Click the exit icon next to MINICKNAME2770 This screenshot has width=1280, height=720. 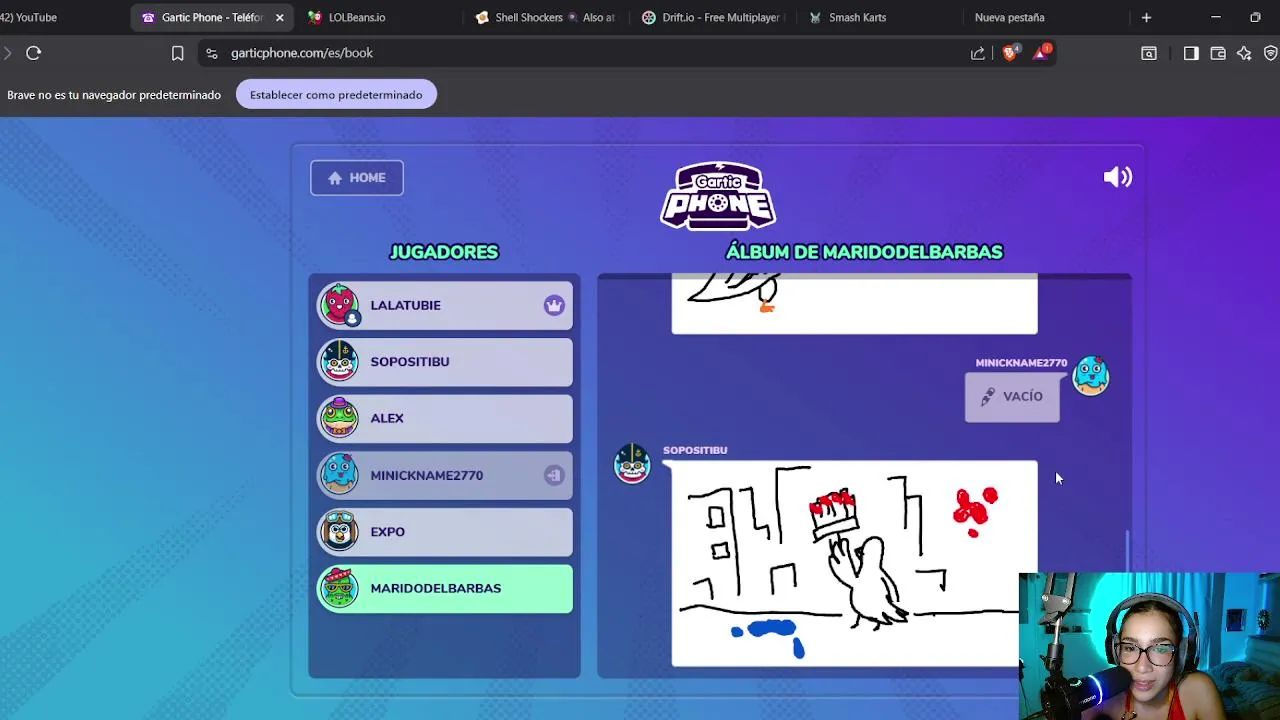(554, 475)
